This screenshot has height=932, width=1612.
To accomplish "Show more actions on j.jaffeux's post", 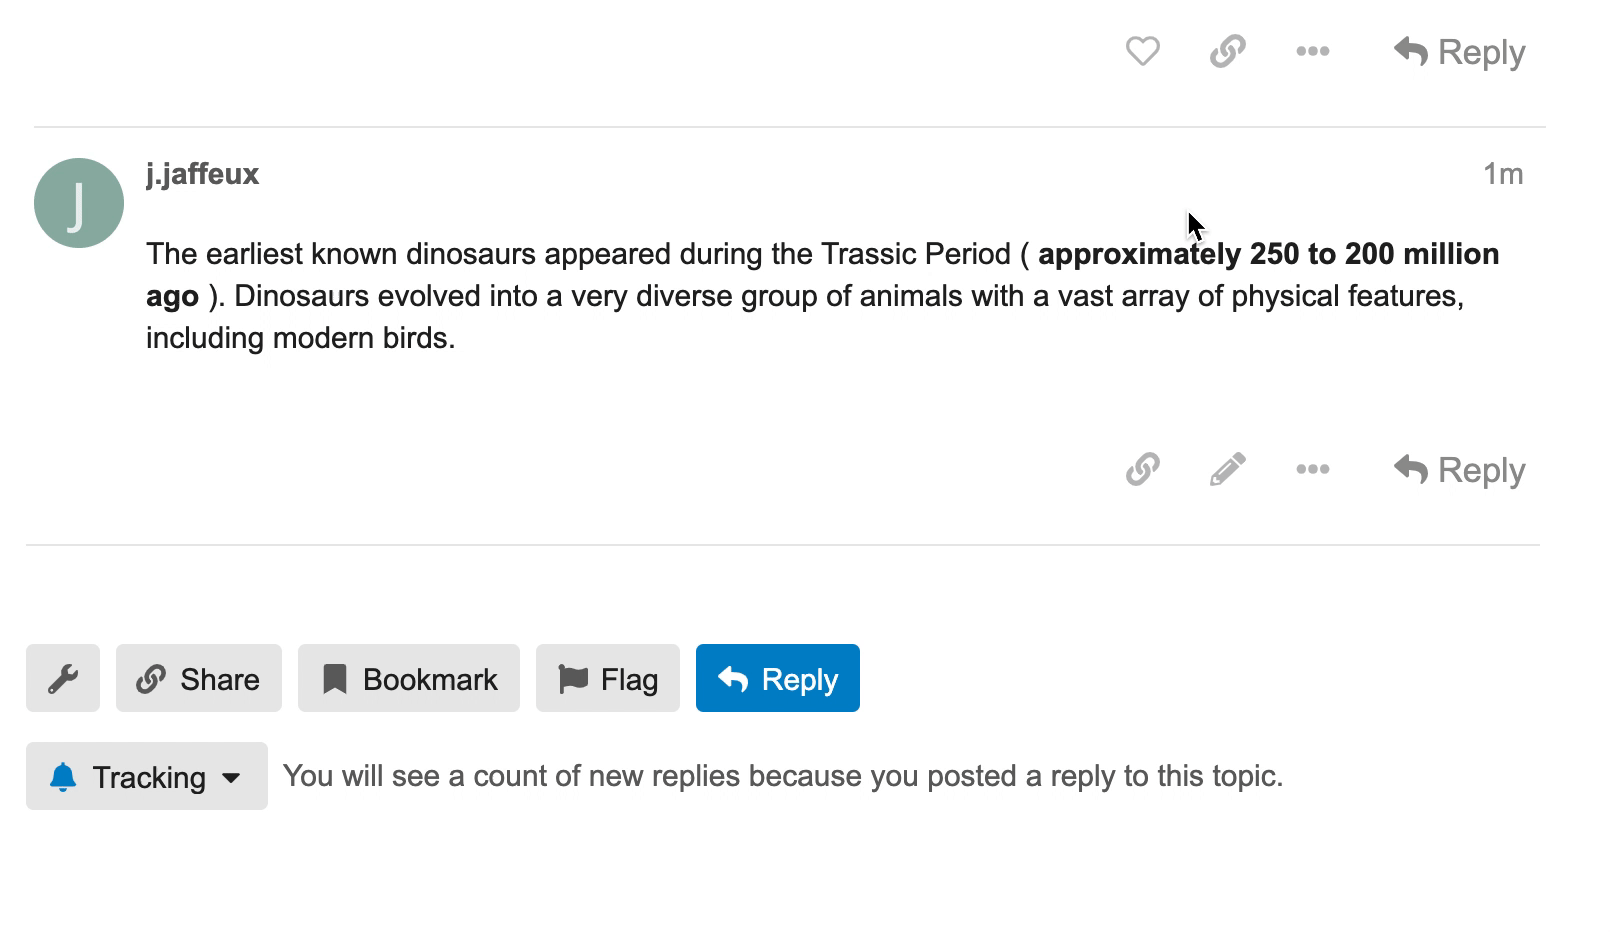I will [x=1312, y=469].
